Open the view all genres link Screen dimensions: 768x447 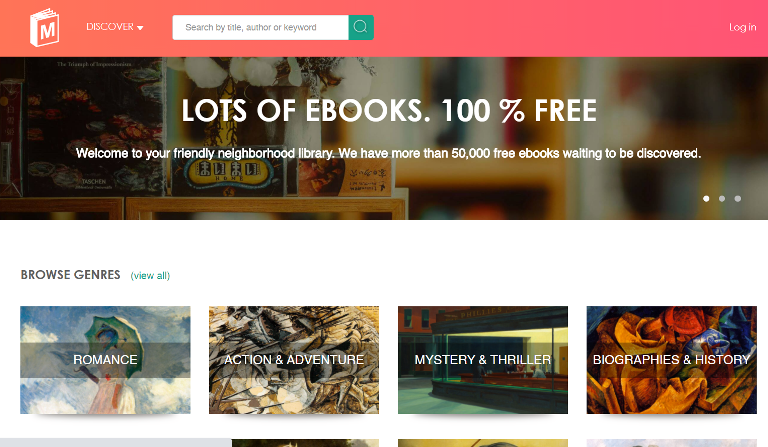click(x=150, y=276)
